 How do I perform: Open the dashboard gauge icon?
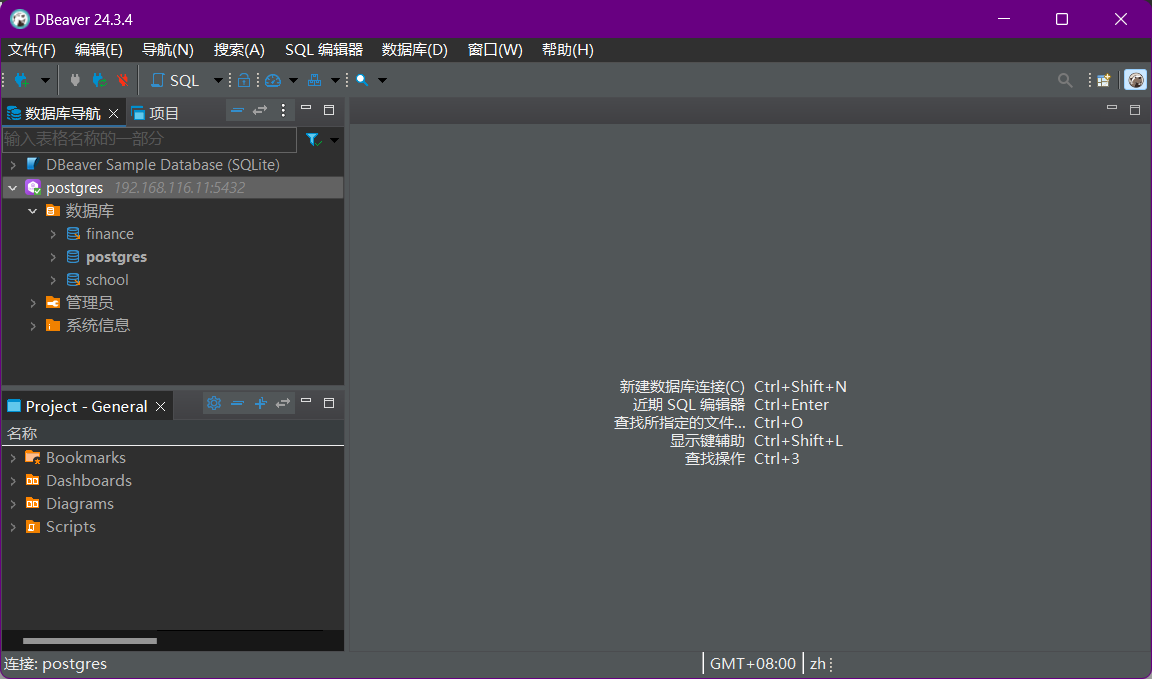[x=273, y=80]
